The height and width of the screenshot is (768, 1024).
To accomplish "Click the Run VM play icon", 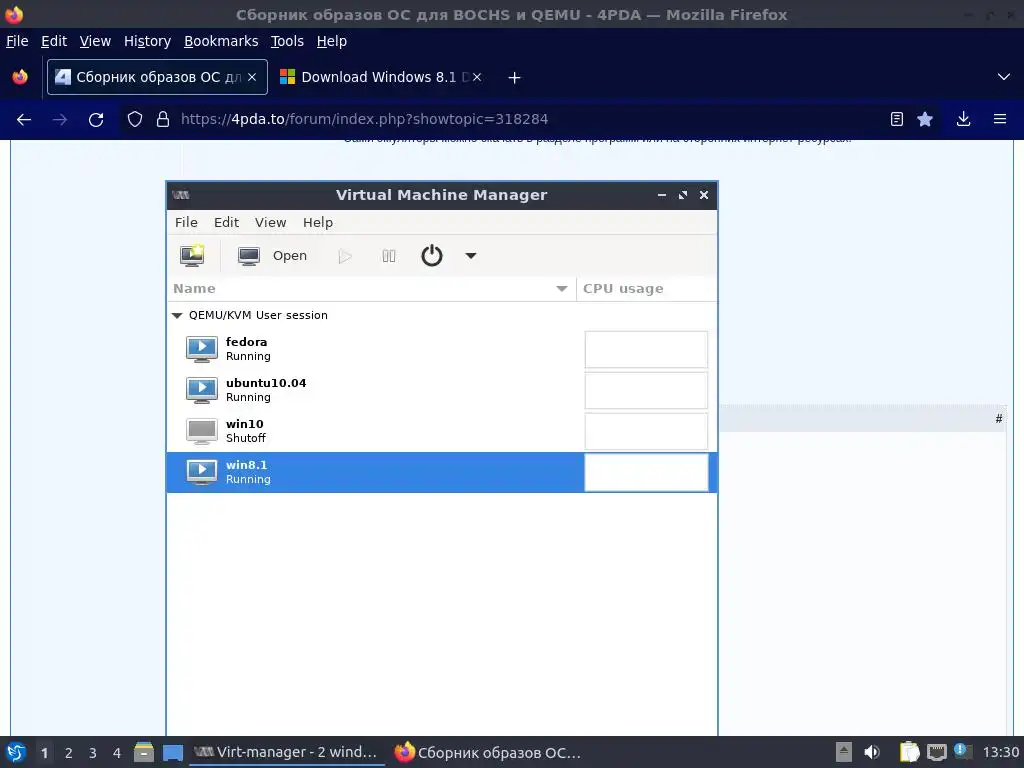I will pos(345,256).
